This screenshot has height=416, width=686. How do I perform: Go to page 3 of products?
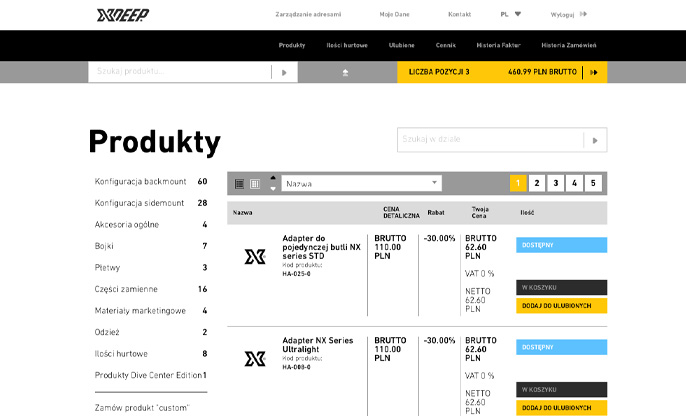pyautogui.click(x=555, y=183)
